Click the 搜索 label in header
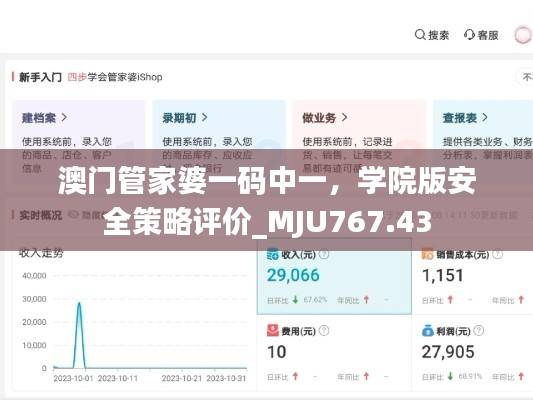This screenshot has height=400, width=533. [439, 35]
